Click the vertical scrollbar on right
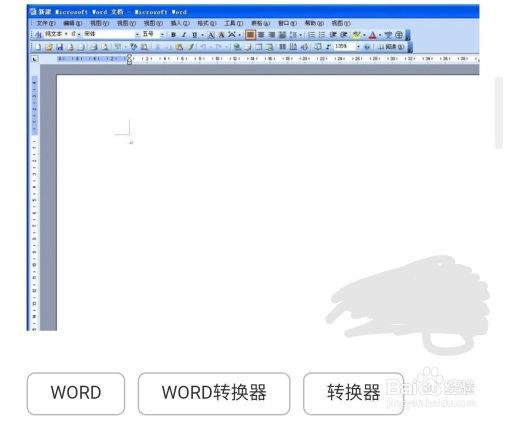Viewport: 506px width, 423px height. [499, 112]
